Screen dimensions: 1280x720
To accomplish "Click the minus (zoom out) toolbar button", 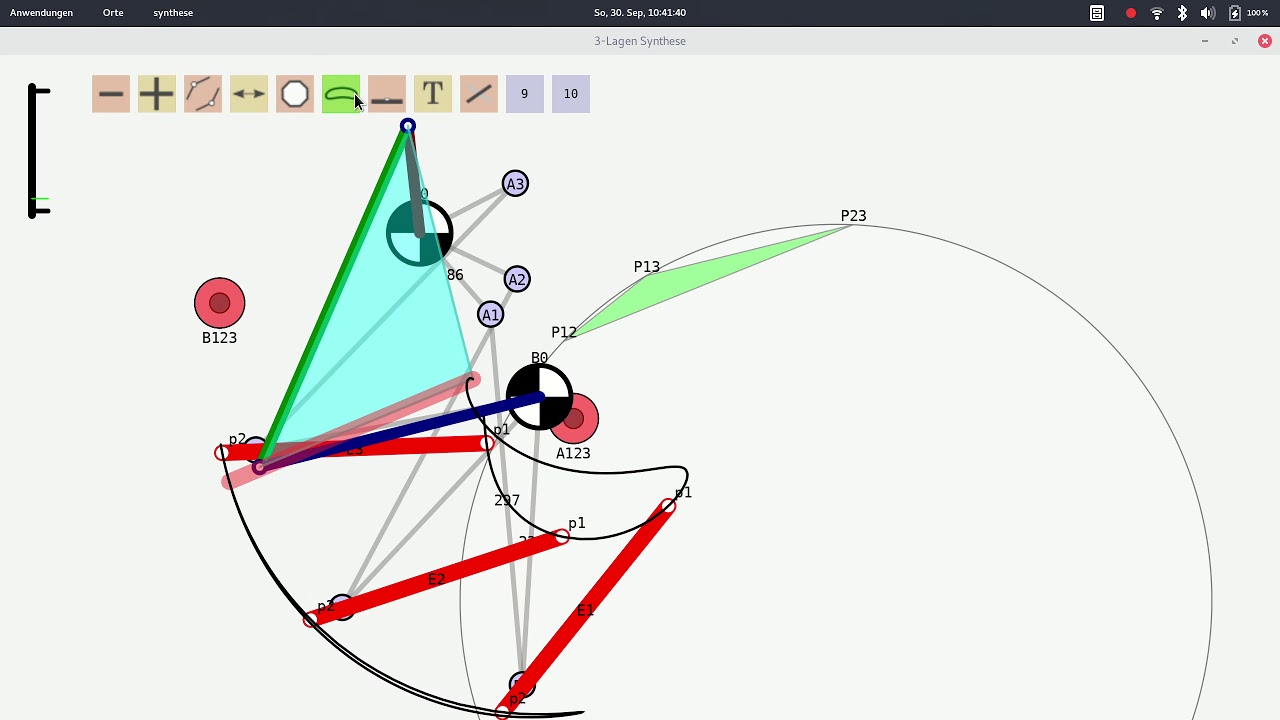I will tap(111, 94).
